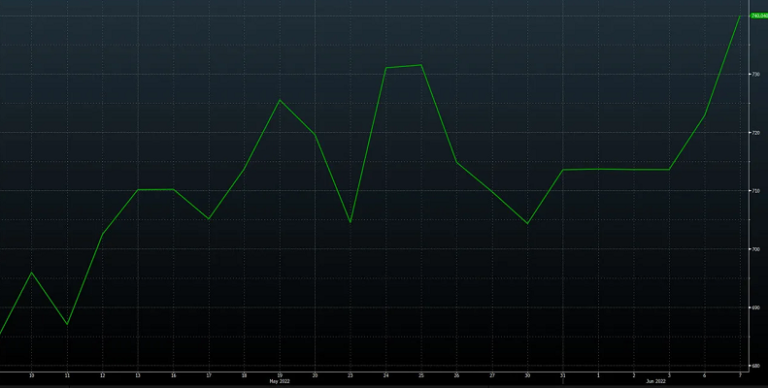Click the date 31 axis tick

(x=563, y=375)
